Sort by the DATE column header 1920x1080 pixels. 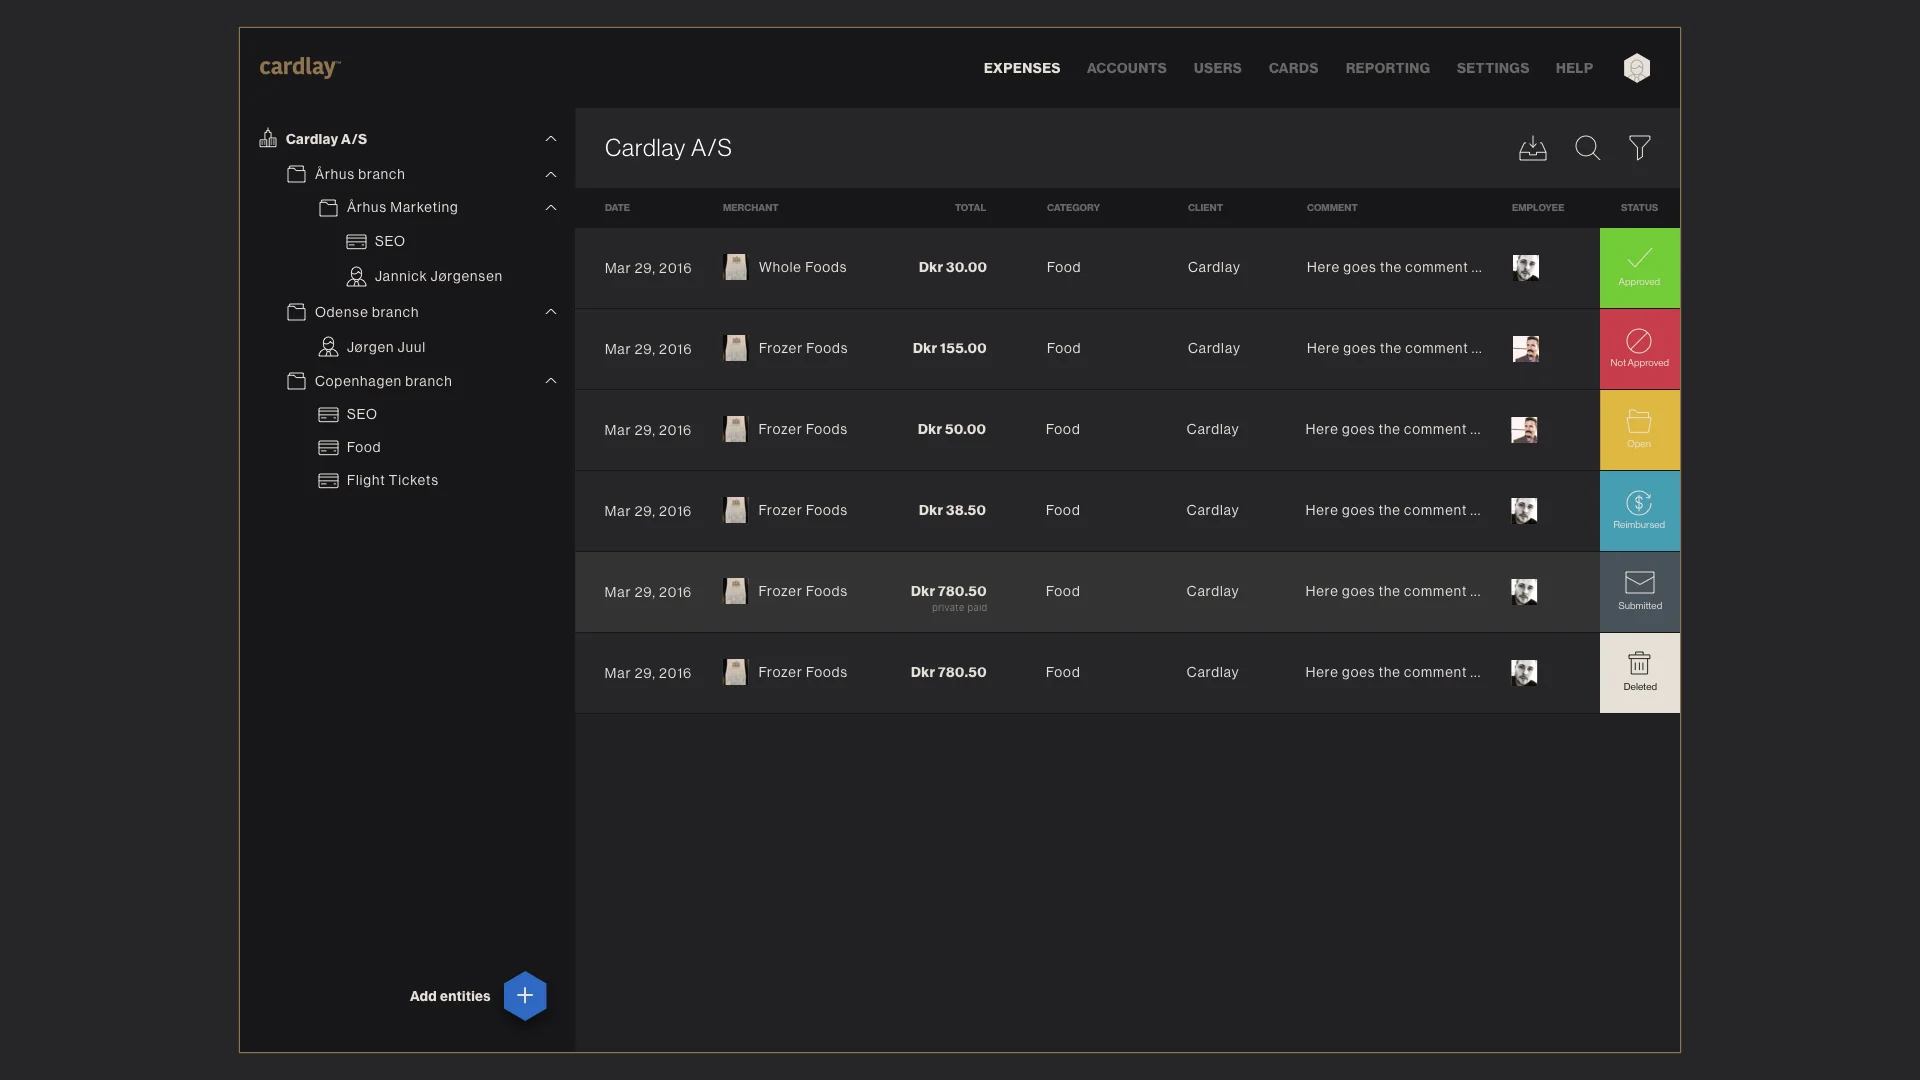[x=617, y=208]
